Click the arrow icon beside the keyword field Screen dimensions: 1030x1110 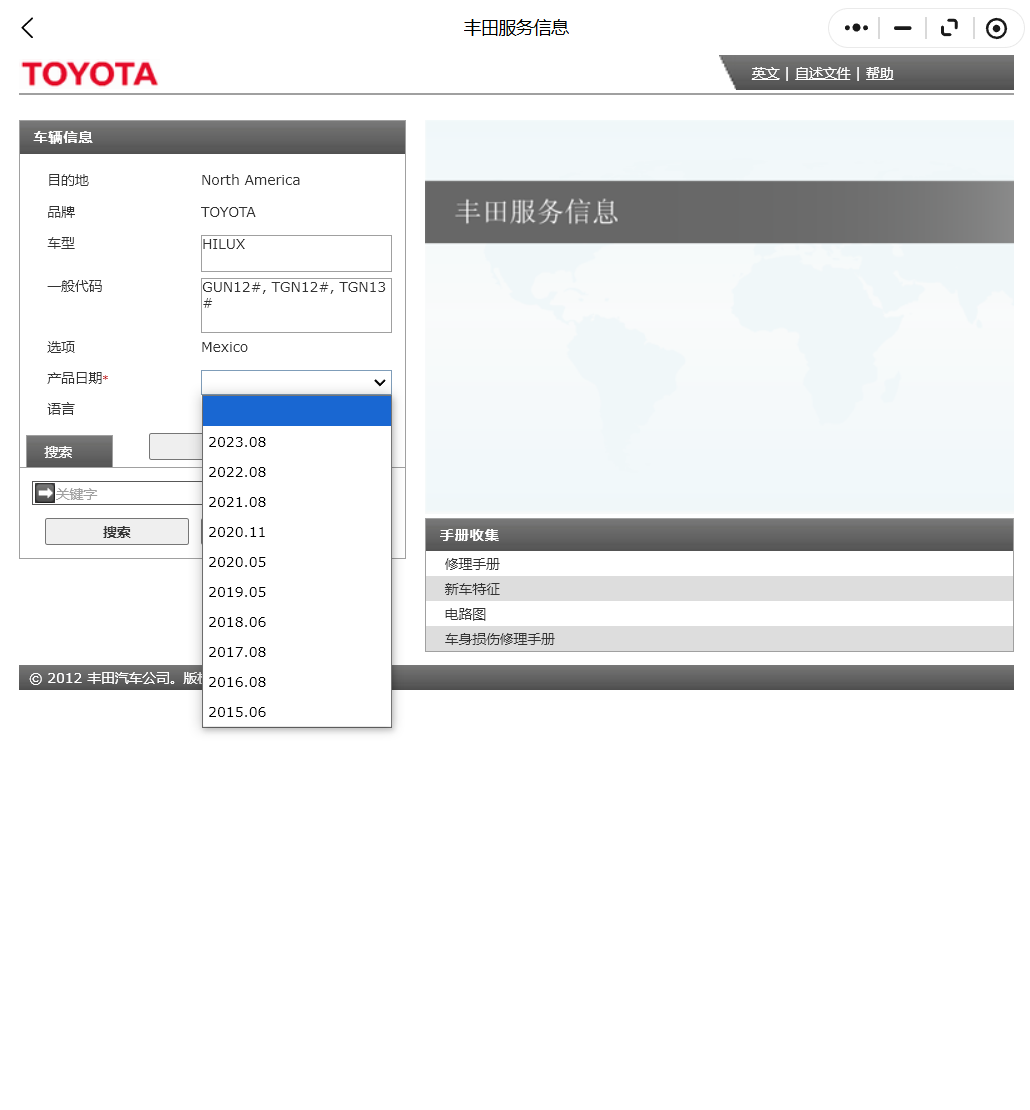click(44, 492)
